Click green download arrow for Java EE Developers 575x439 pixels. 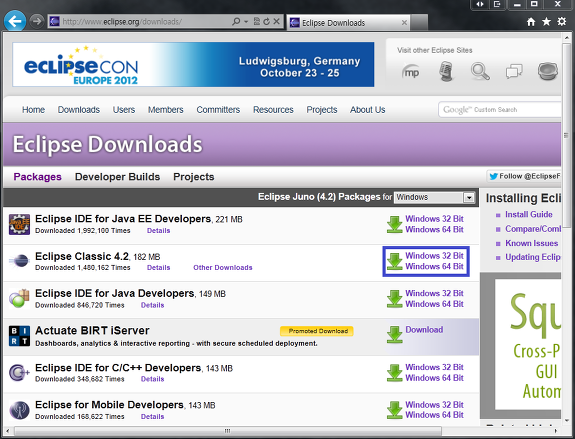395,224
